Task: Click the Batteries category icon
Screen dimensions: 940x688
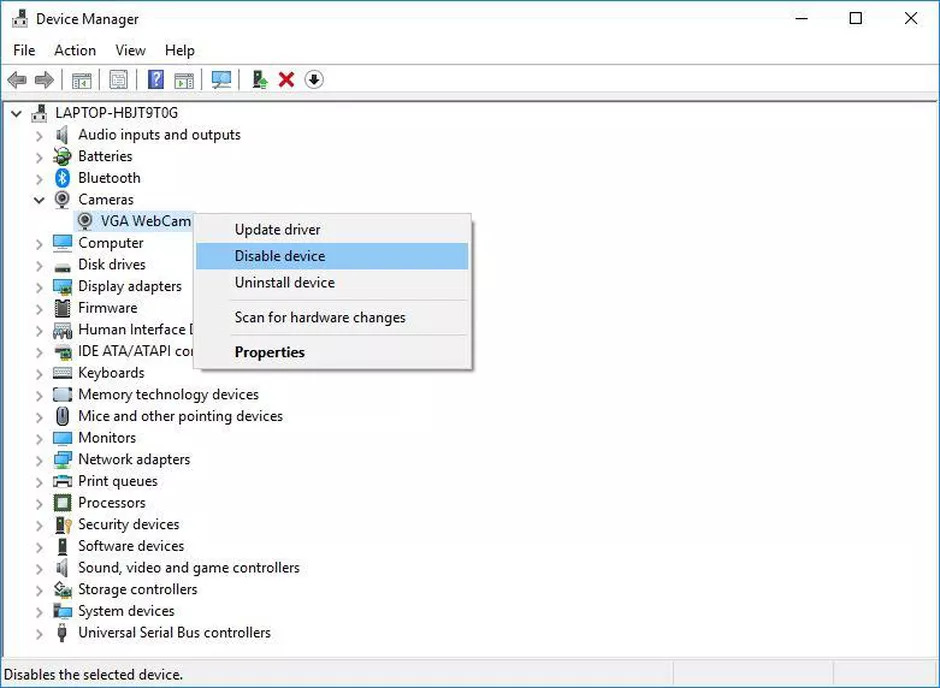Action: tap(62, 156)
